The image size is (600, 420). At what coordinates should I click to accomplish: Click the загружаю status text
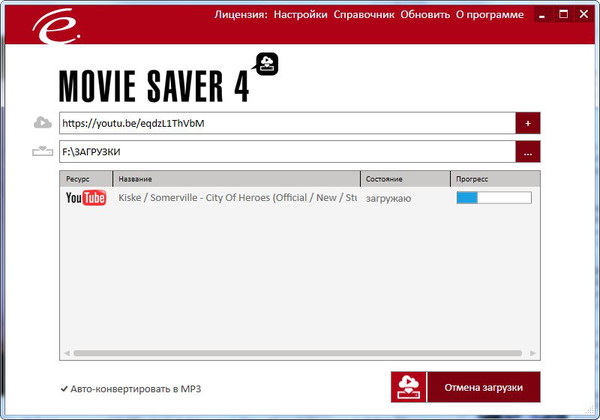[388, 199]
